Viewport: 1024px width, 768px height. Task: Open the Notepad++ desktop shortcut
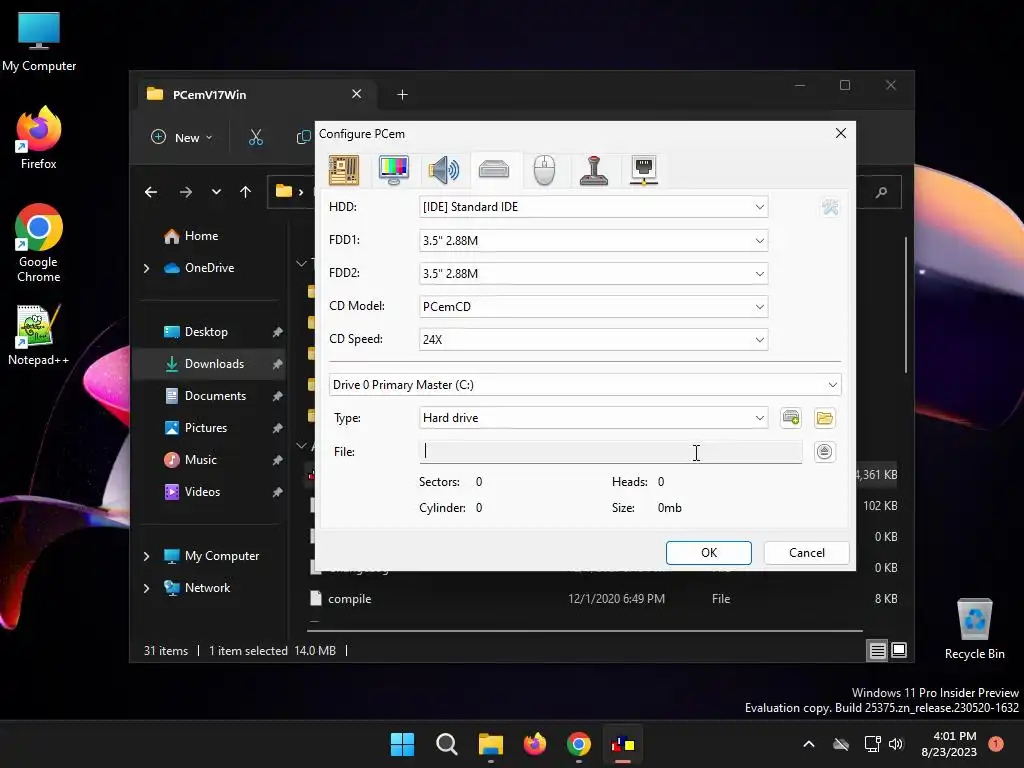click(39, 335)
